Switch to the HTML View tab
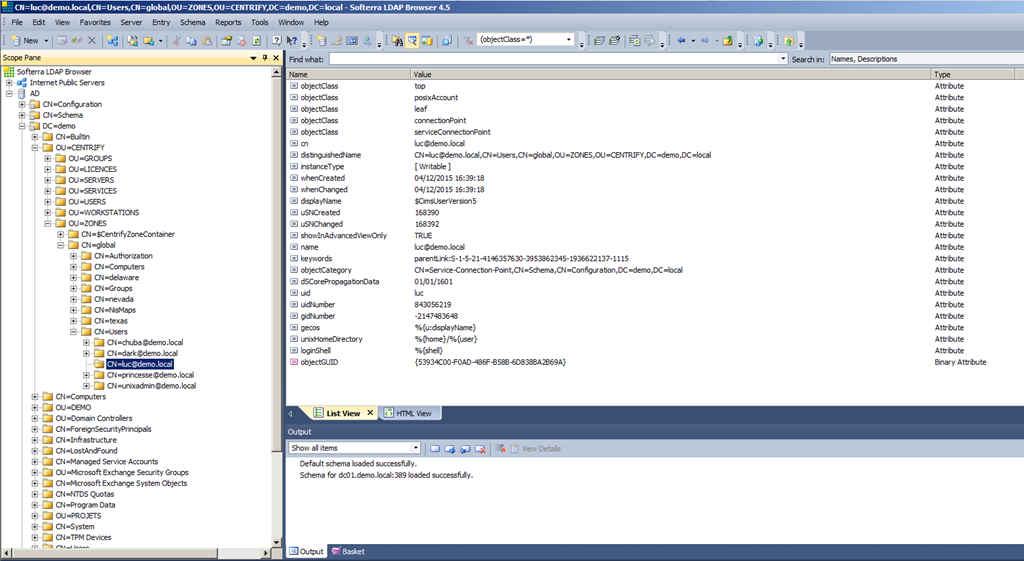This screenshot has width=1024, height=561. point(408,413)
